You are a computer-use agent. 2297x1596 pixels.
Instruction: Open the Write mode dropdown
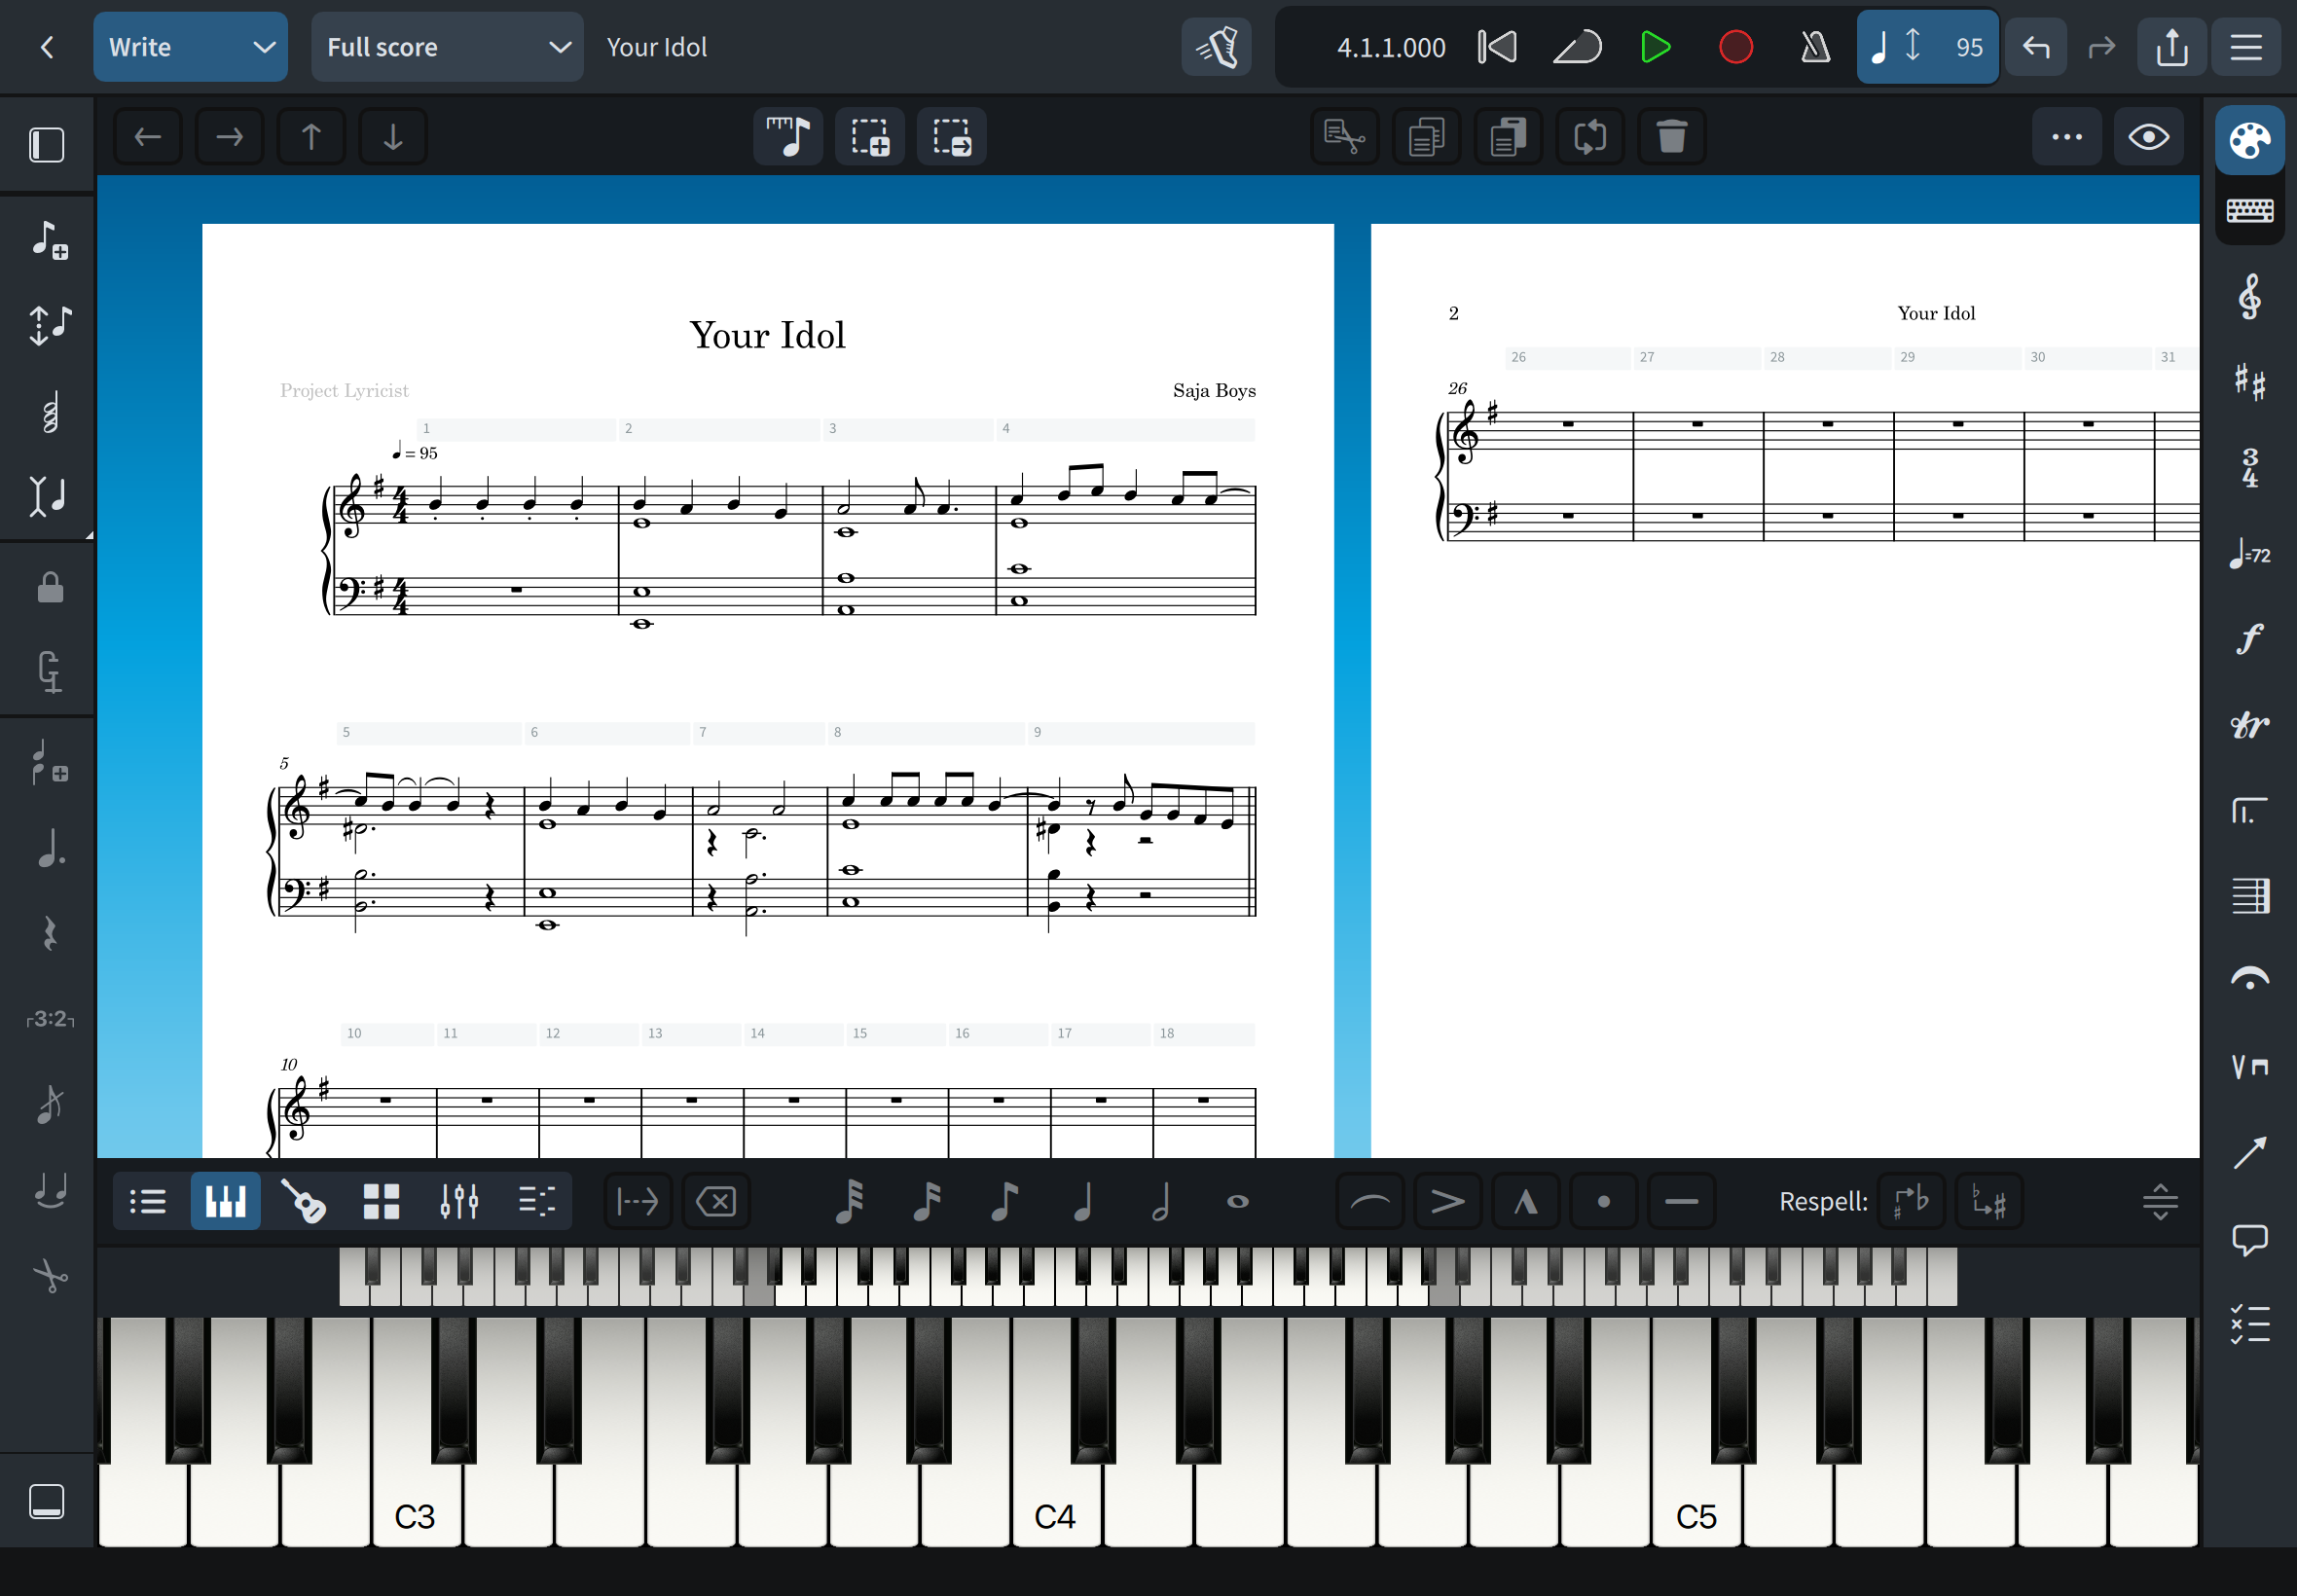pyautogui.click(x=190, y=46)
